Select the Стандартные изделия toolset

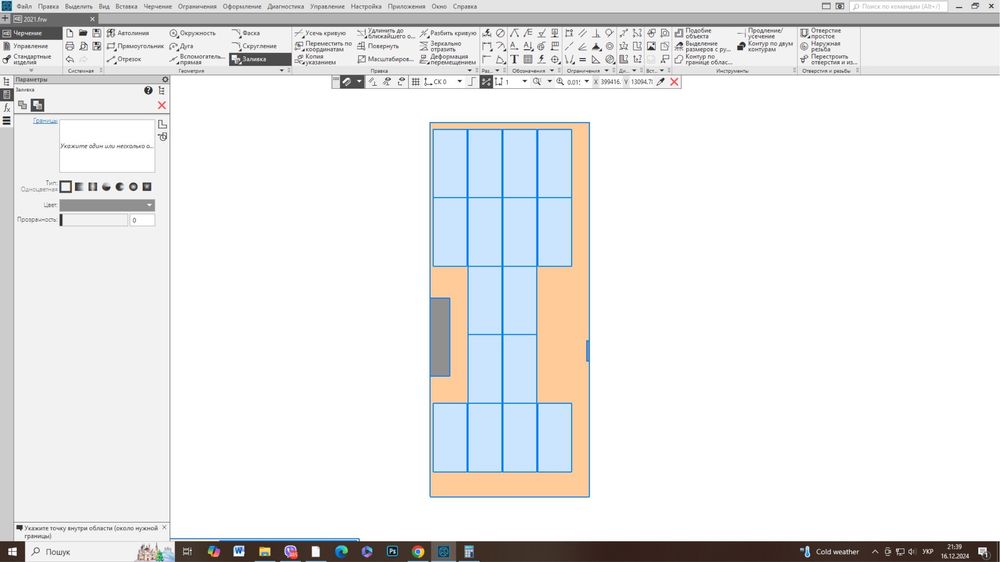(32, 59)
